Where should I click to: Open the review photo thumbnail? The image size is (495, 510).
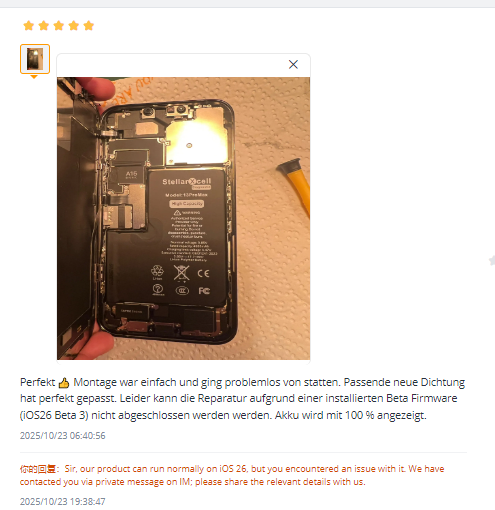point(35,59)
